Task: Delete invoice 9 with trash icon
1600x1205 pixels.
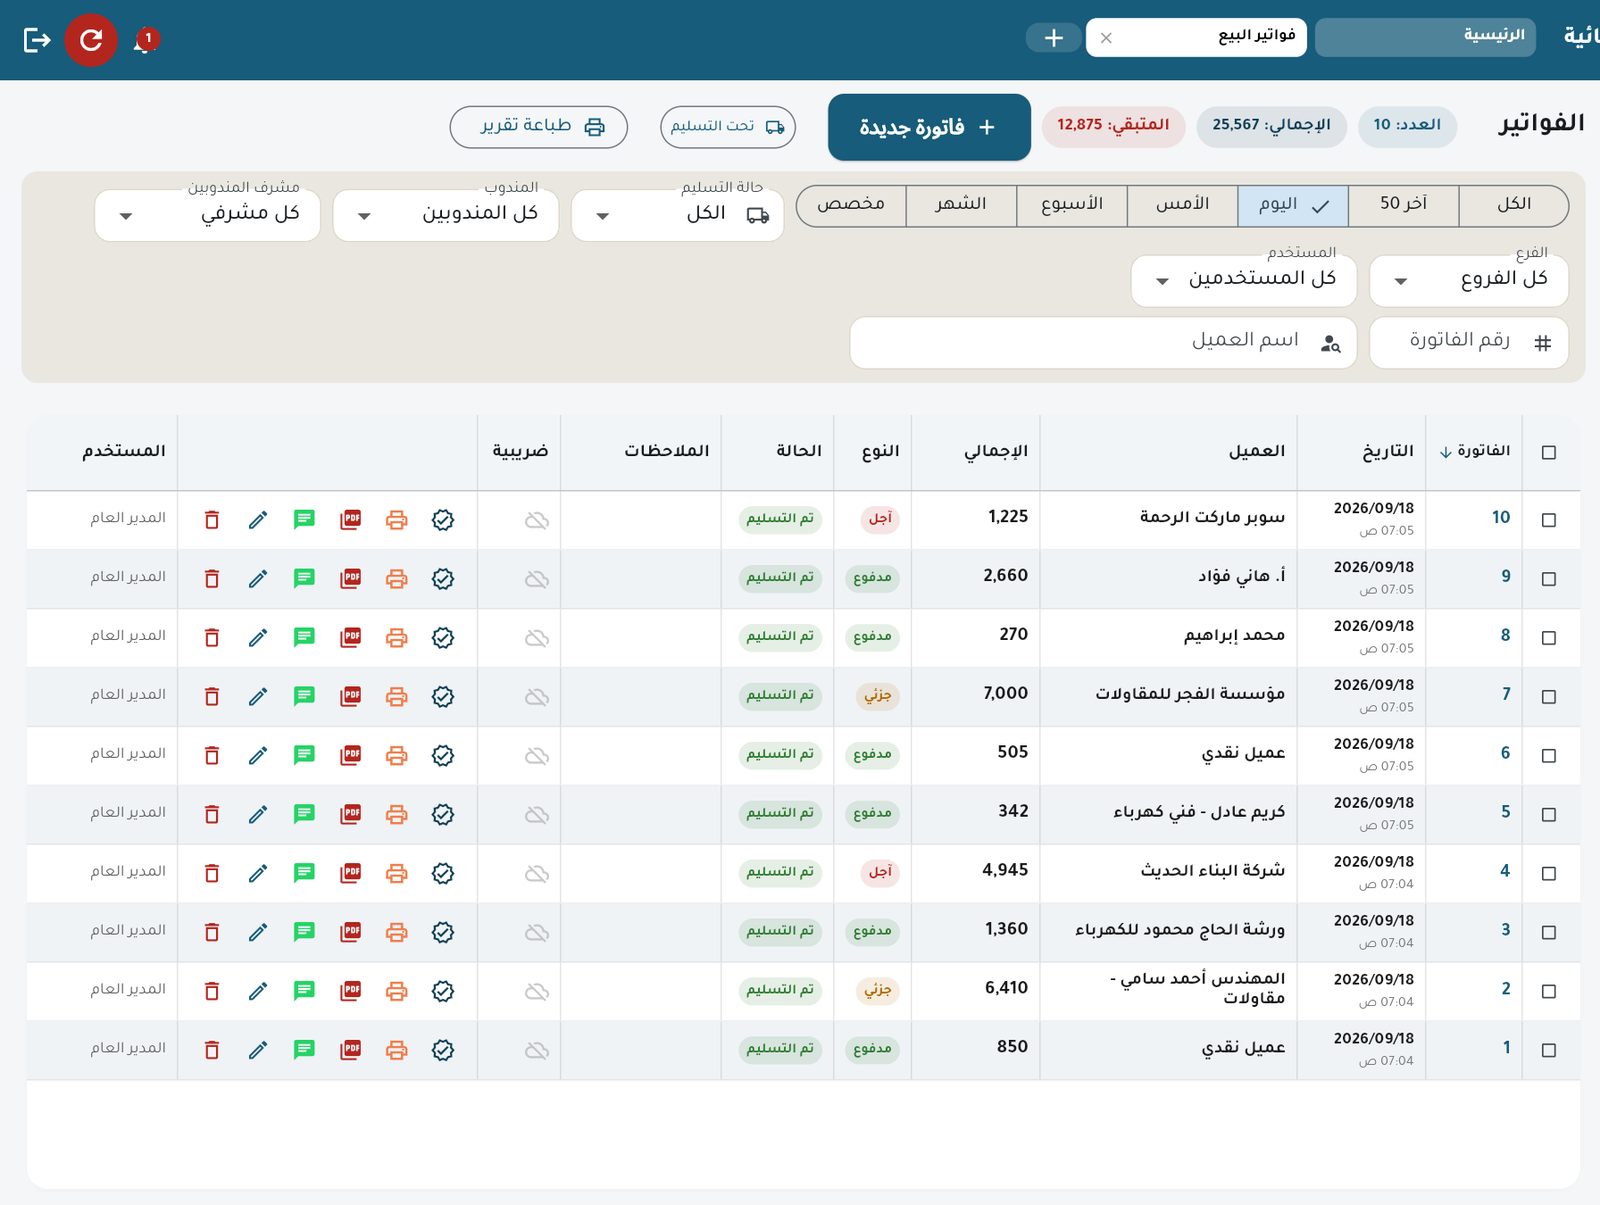Action: point(212,579)
